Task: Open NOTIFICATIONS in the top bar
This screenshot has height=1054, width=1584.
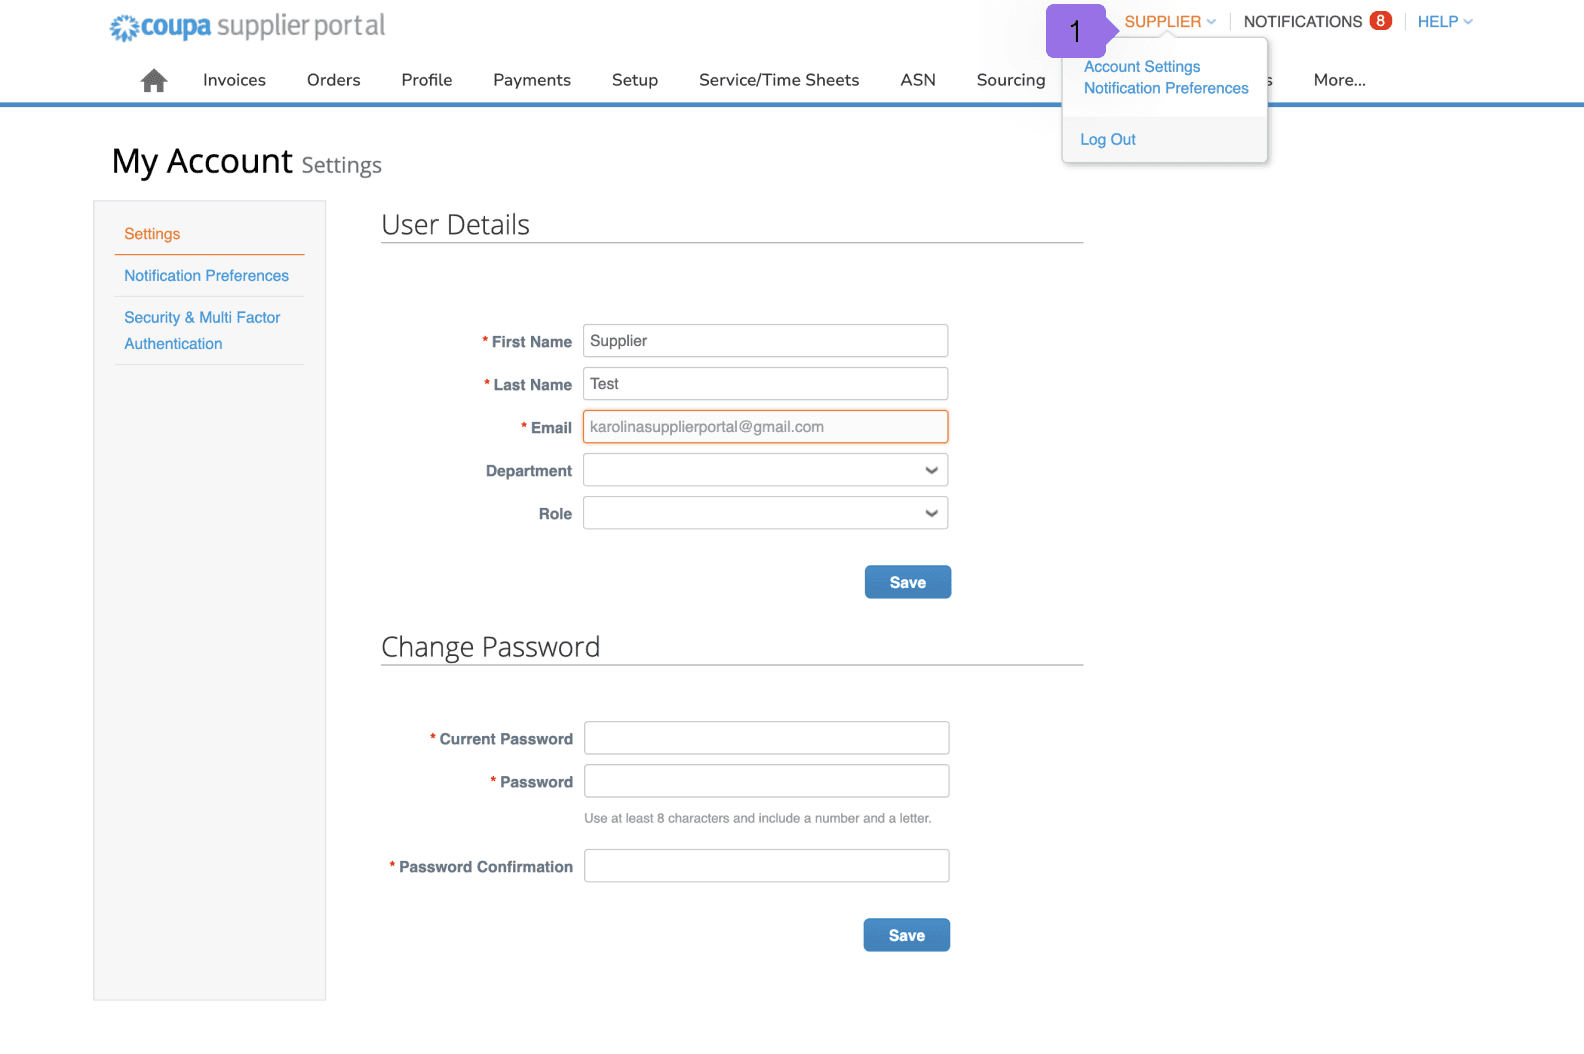Action: click(1303, 21)
